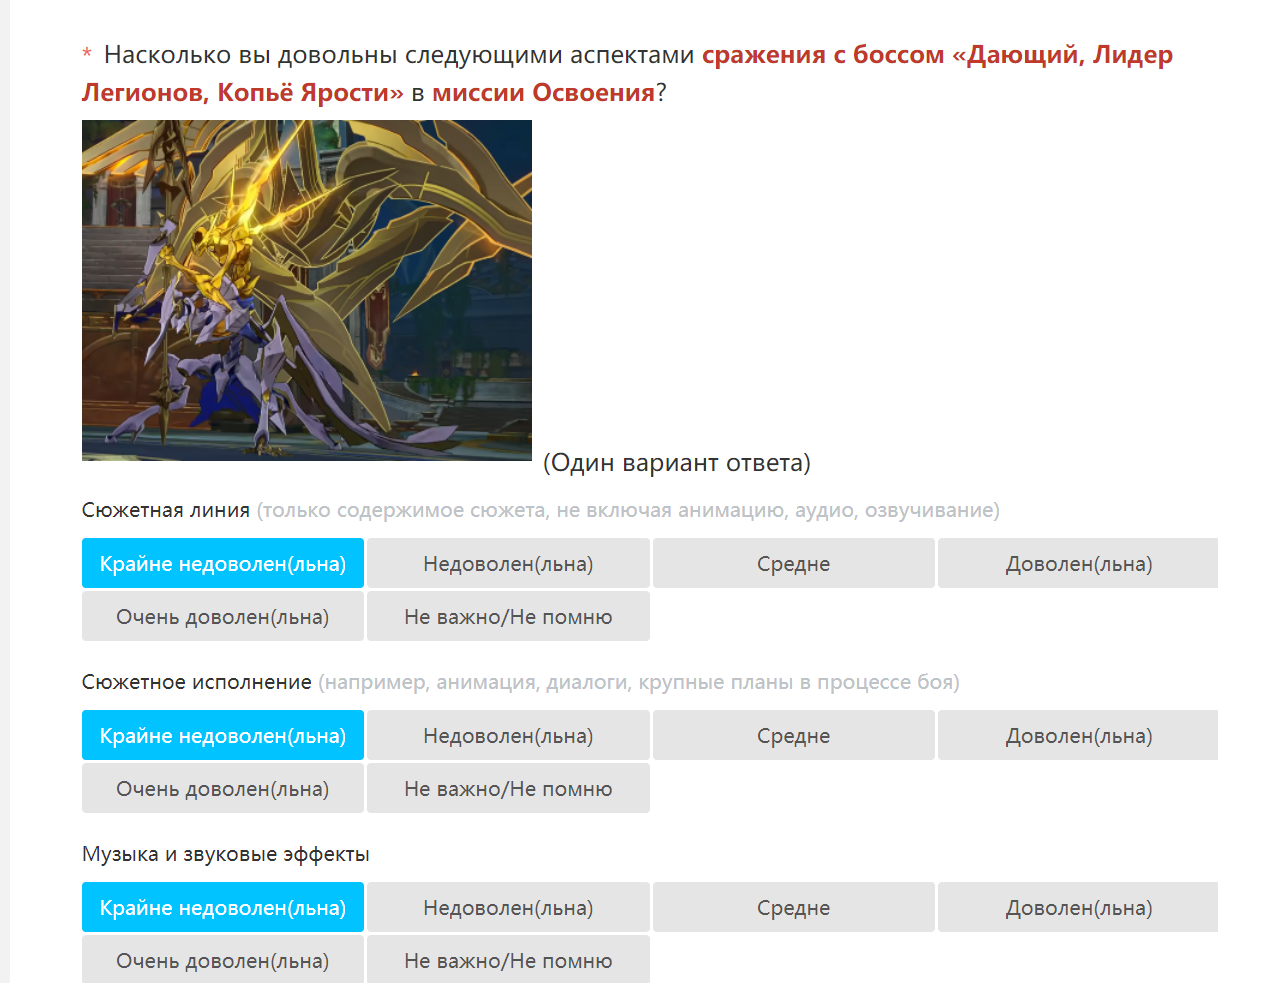This screenshot has height=983, width=1261.
Task: Select 'Очень доволен(льна)' for Сюжетная линия
Action: [223, 616]
